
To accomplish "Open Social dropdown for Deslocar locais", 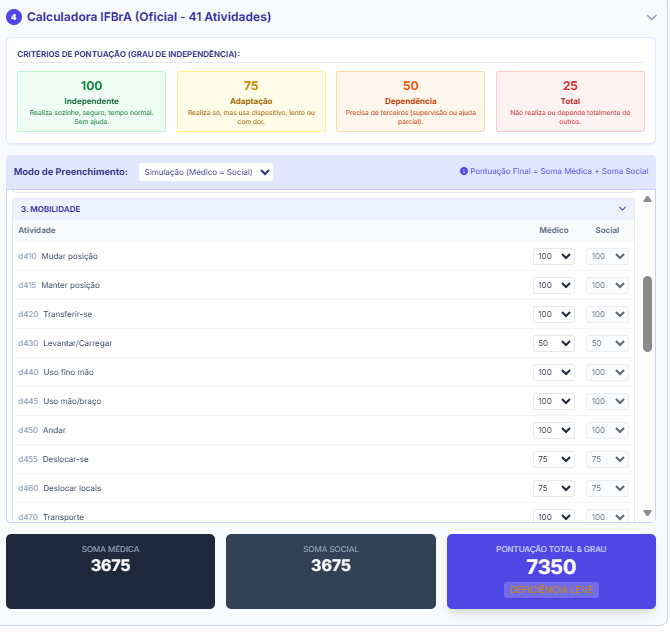I will (x=607, y=488).
